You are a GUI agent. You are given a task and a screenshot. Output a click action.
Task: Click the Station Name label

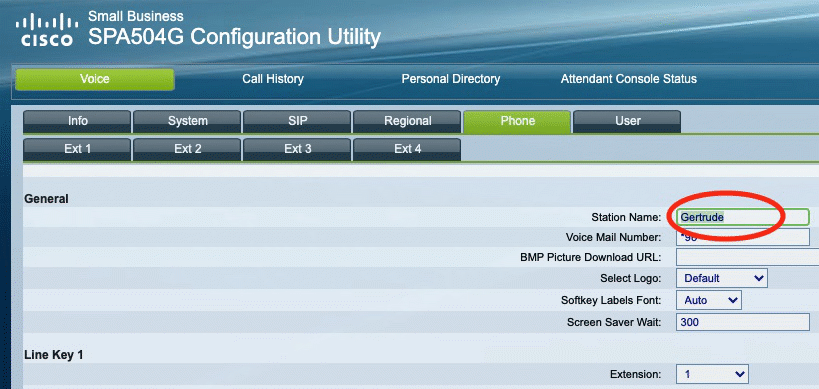point(626,217)
